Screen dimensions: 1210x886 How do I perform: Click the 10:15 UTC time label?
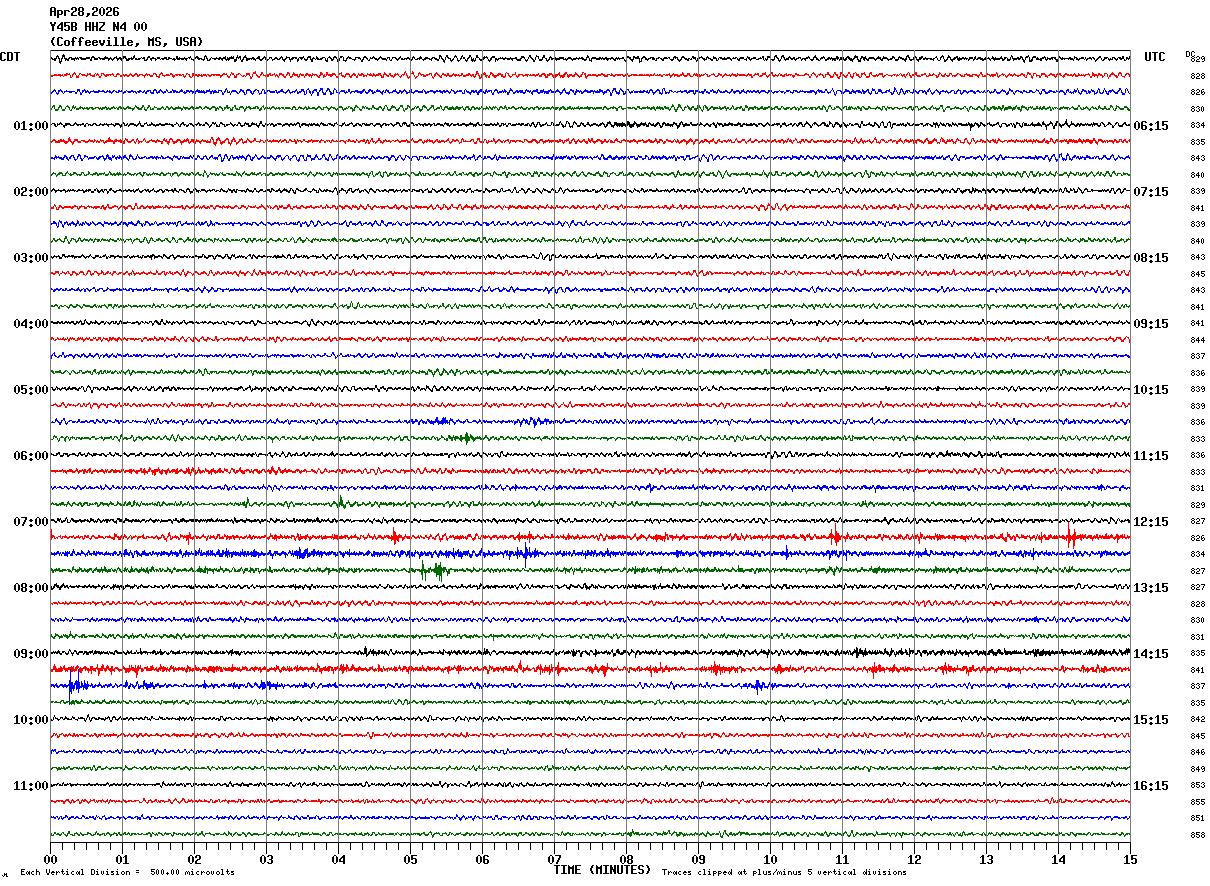tap(1151, 390)
